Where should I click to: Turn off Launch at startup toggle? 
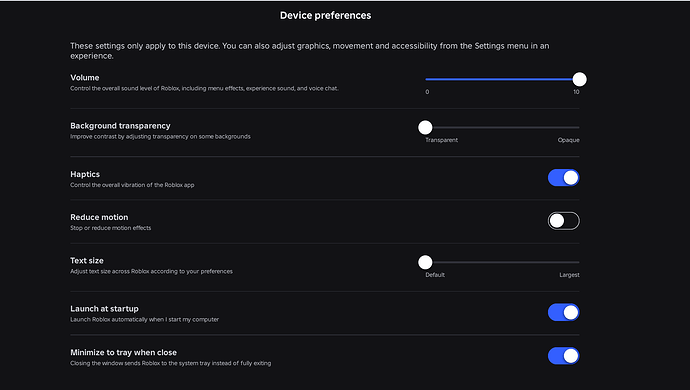point(563,313)
